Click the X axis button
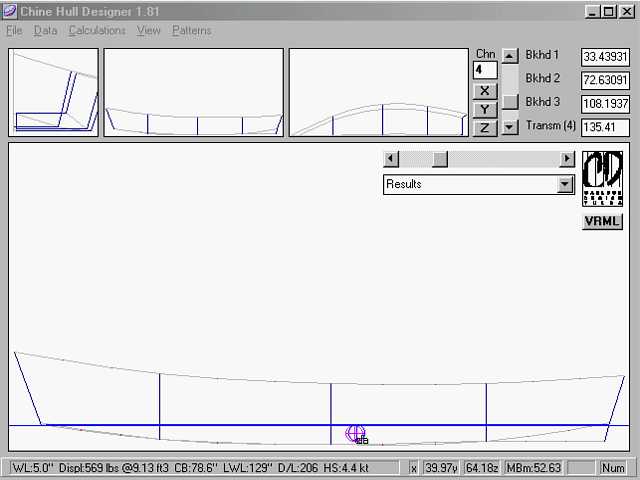The height and width of the screenshot is (480, 640). click(x=484, y=91)
